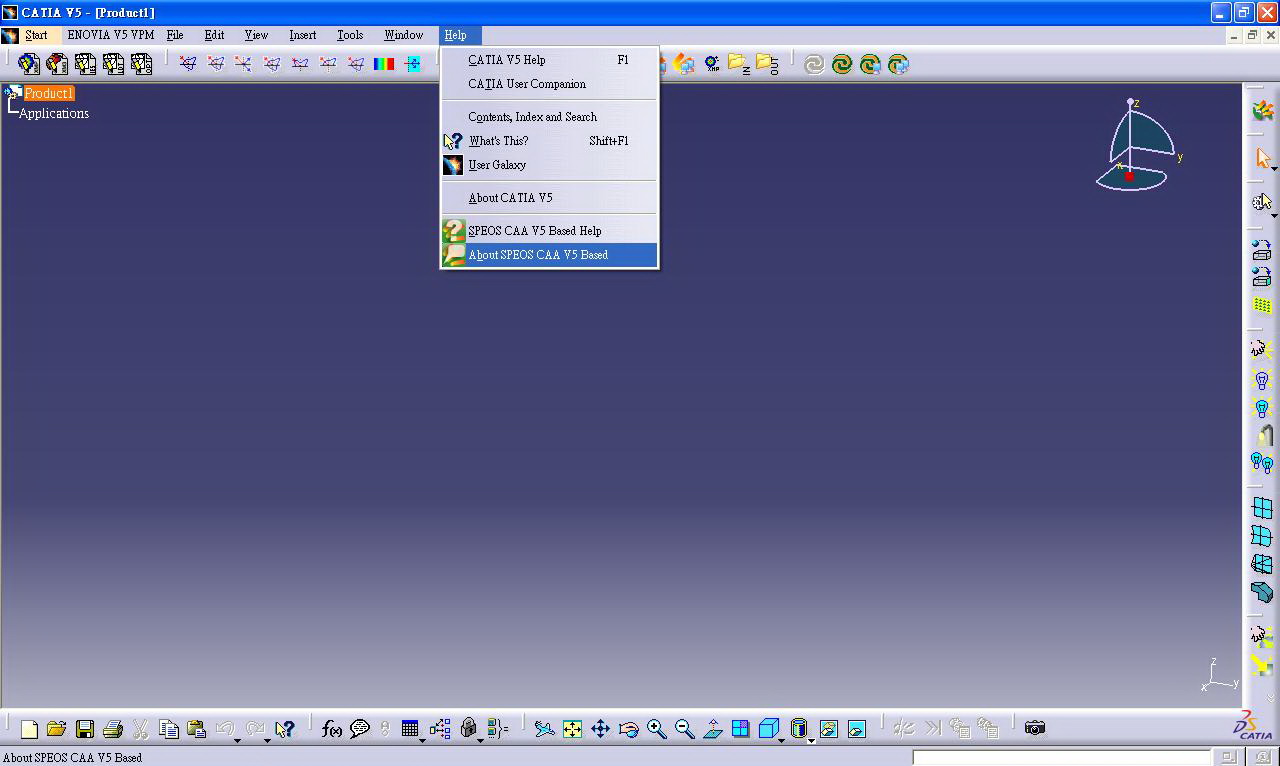Save the document with floppy icon

click(x=85, y=729)
